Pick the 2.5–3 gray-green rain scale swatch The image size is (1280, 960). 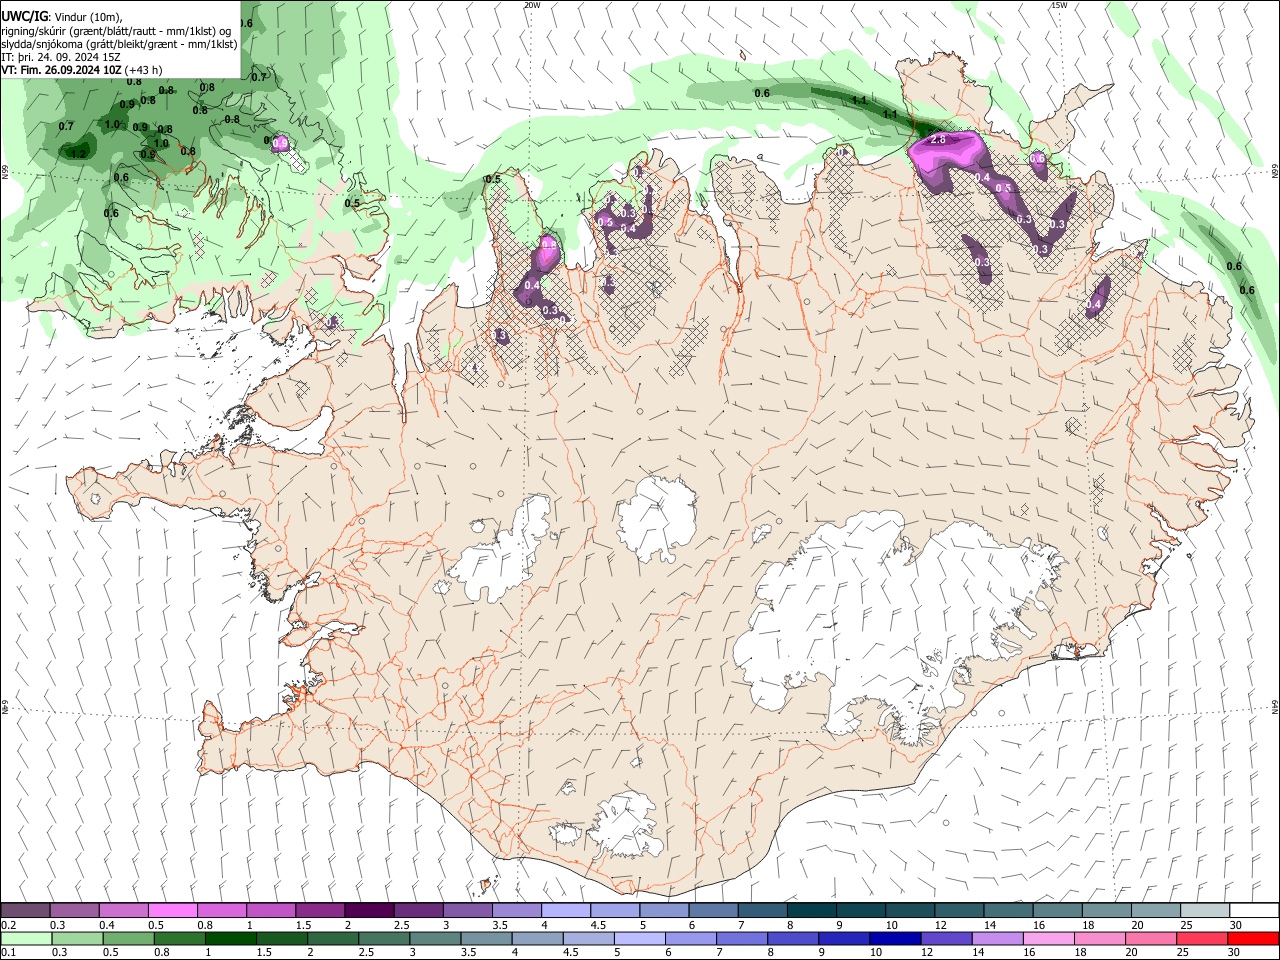coord(384,939)
